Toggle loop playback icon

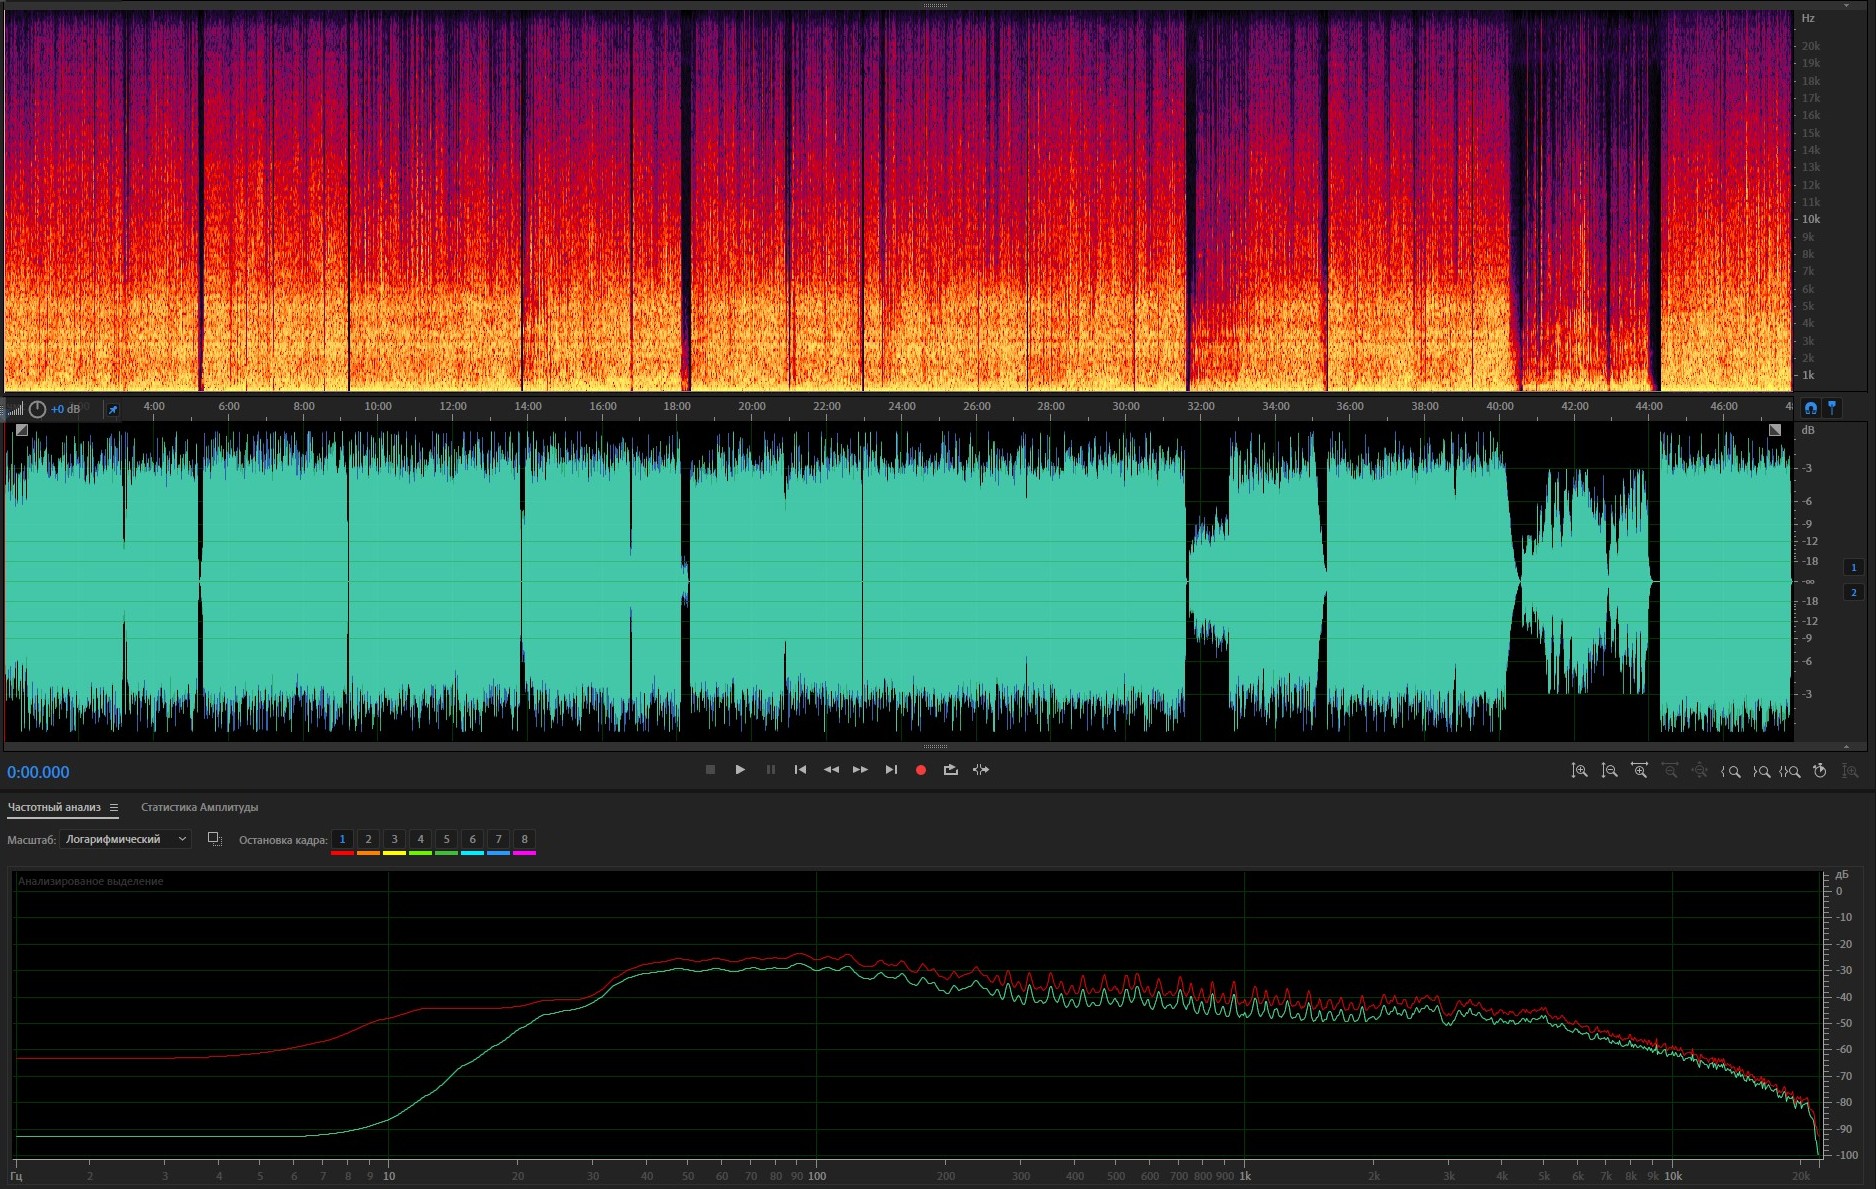click(x=951, y=770)
